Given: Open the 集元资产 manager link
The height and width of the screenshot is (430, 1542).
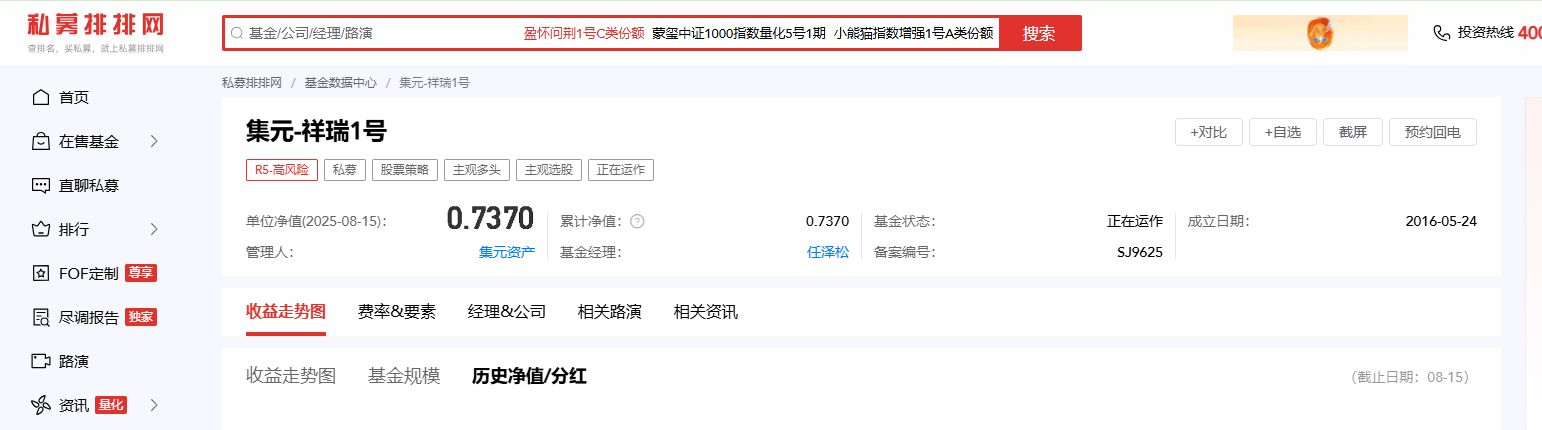Looking at the screenshot, I should click(507, 252).
